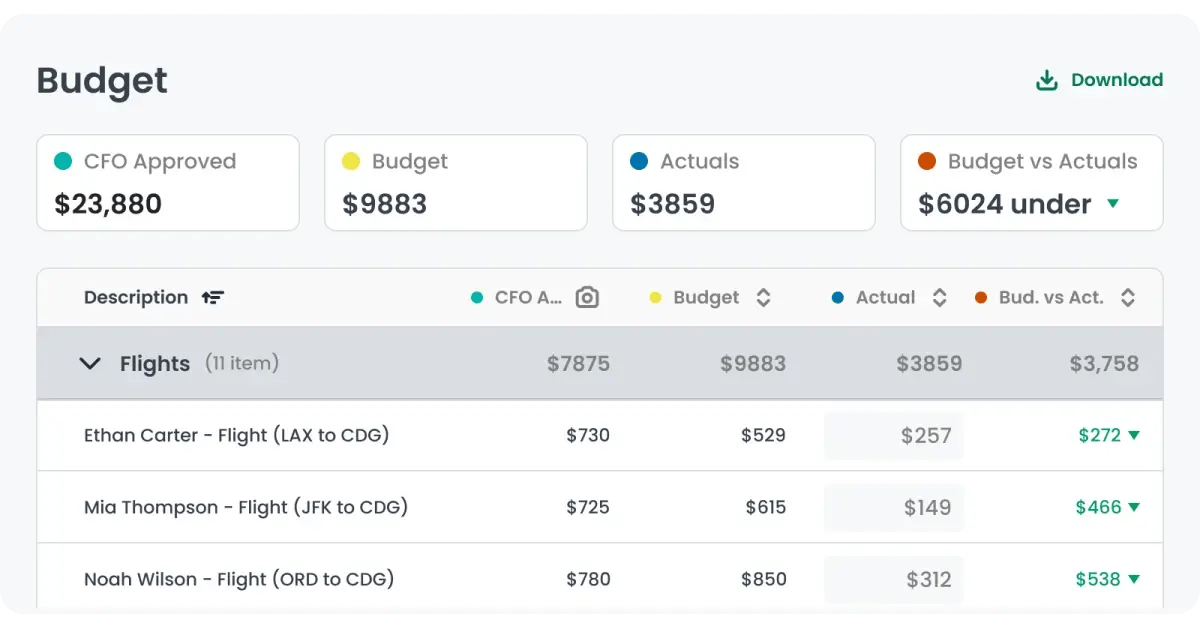The width and height of the screenshot is (1200, 628).
Task: Click the teal CFO Approved color dot
Action: click(x=63, y=161)
